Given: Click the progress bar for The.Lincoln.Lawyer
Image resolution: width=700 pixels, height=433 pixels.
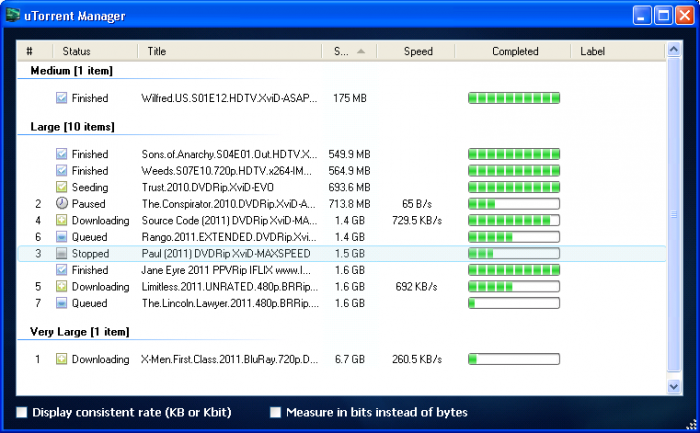Looking at the screenshot, I should 514,303.
